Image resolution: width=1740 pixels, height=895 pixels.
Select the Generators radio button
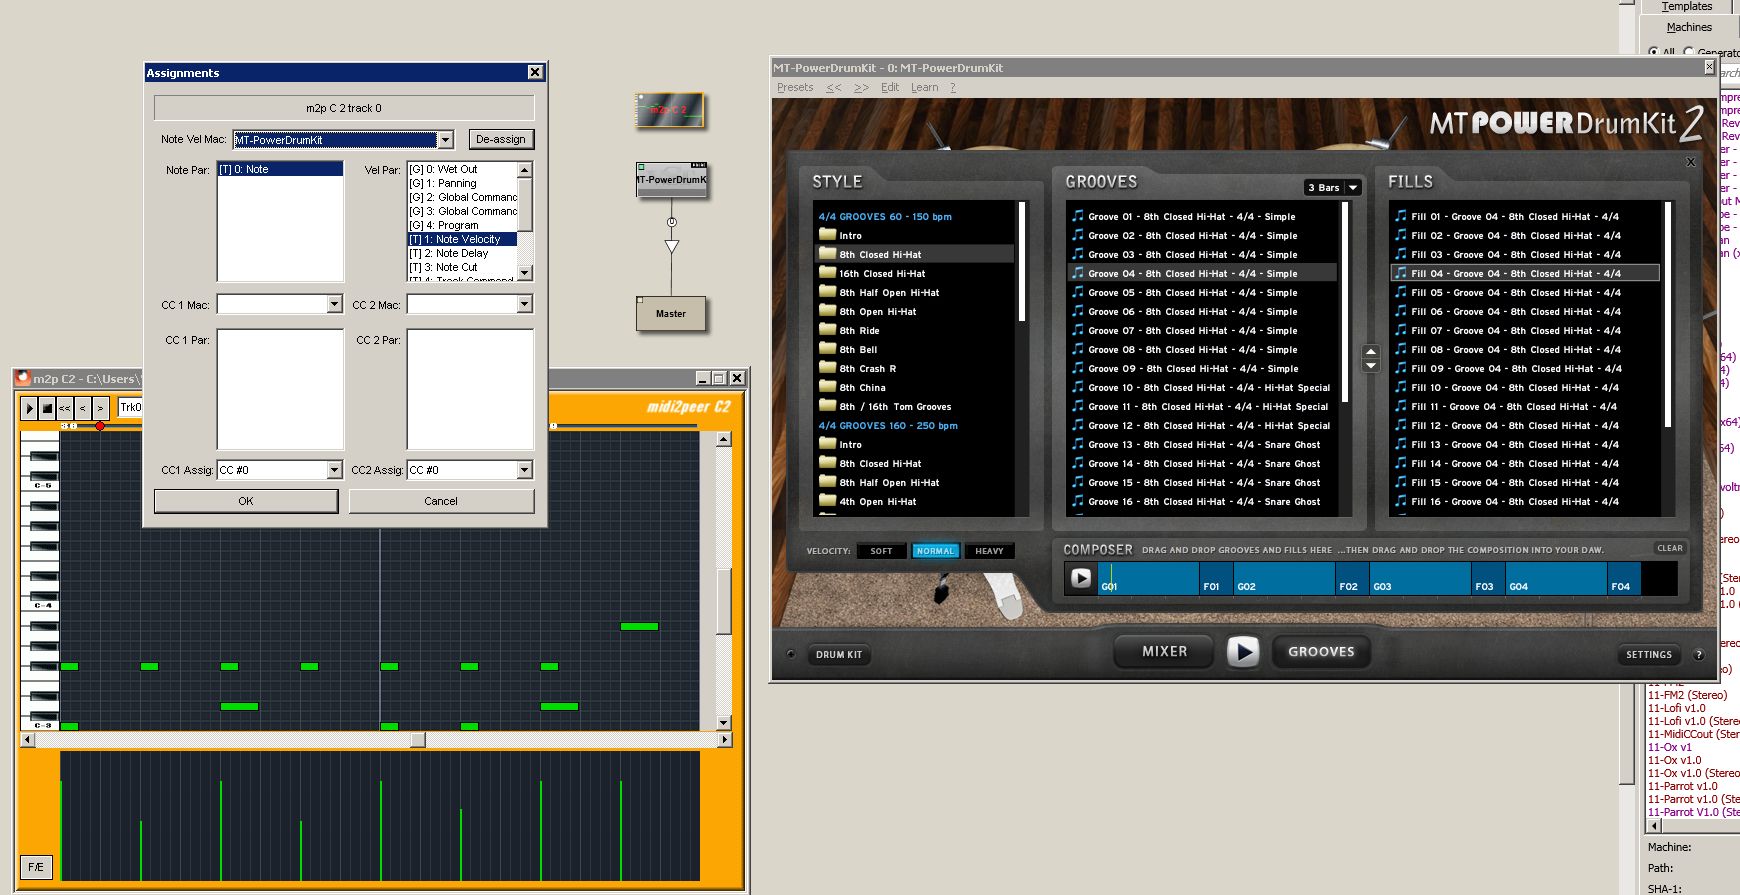click(1688, 51)
